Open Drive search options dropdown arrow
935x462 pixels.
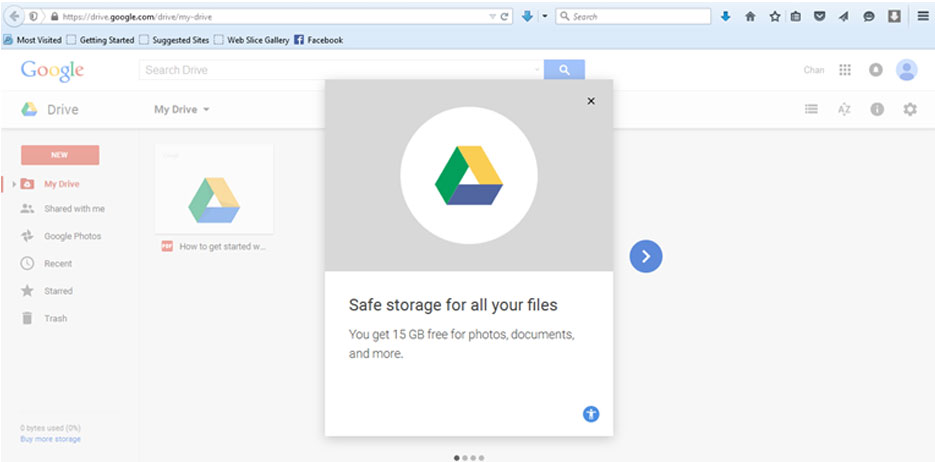click(x=537, y=70)
